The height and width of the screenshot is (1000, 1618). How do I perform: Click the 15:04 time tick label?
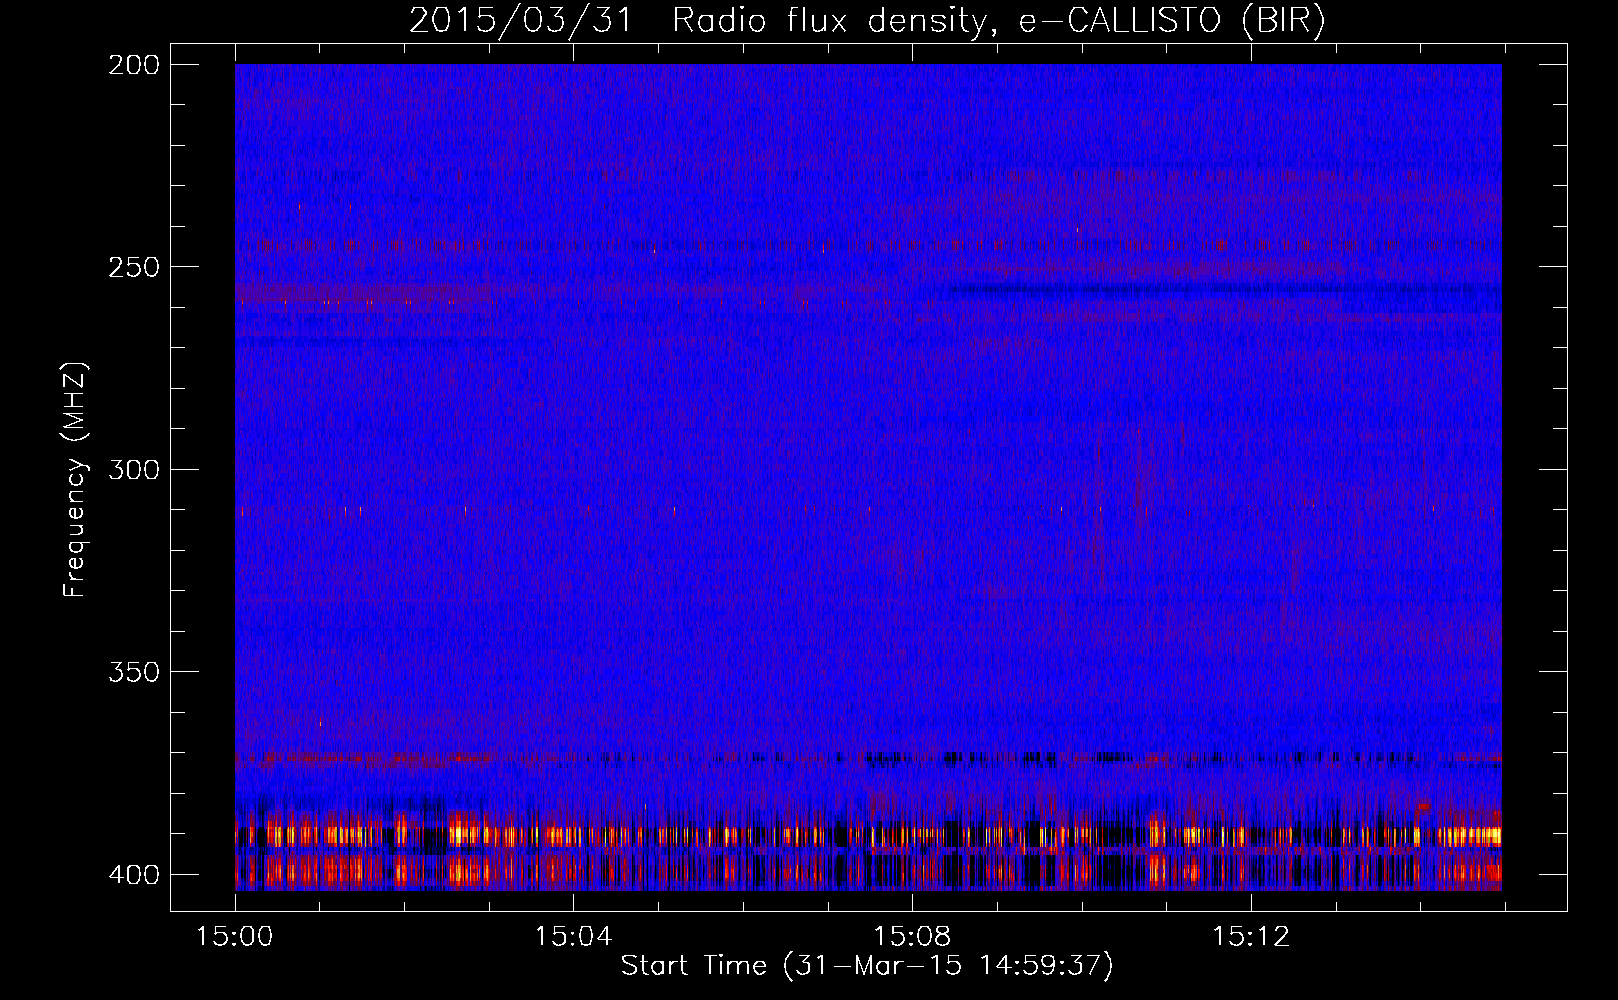tap(573, 937)
